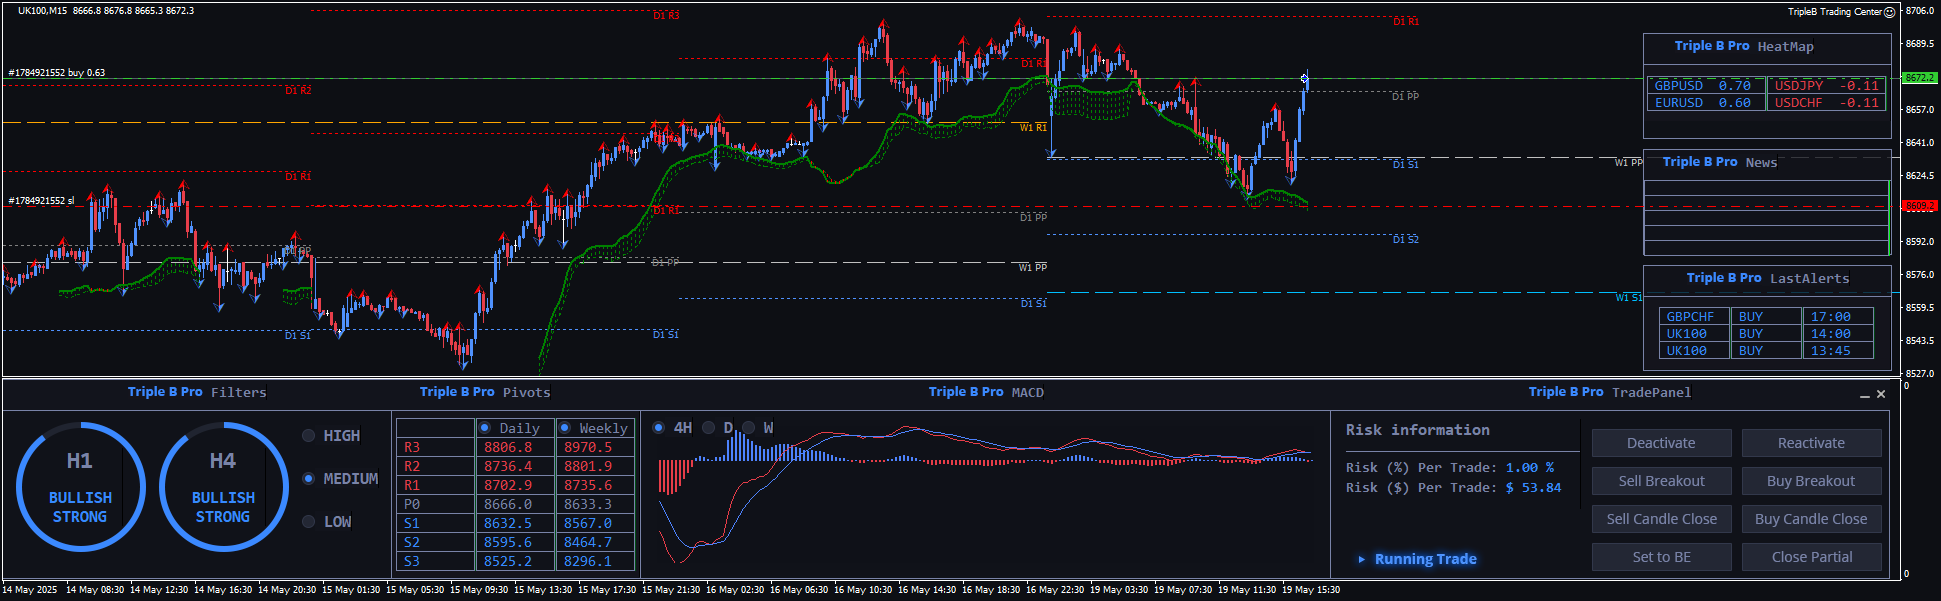Click the Deactivate button

pos(1661,443)
